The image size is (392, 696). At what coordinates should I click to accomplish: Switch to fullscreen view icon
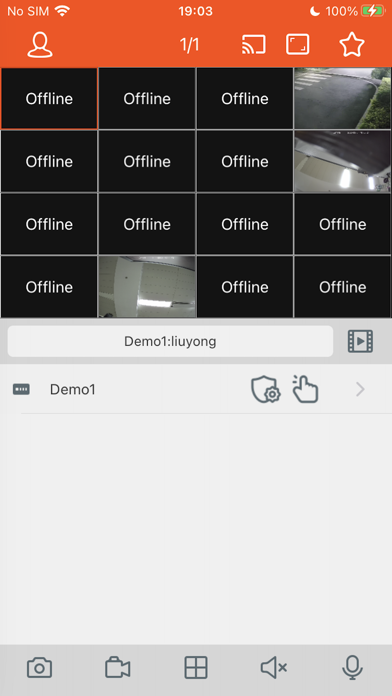point(297,45)
